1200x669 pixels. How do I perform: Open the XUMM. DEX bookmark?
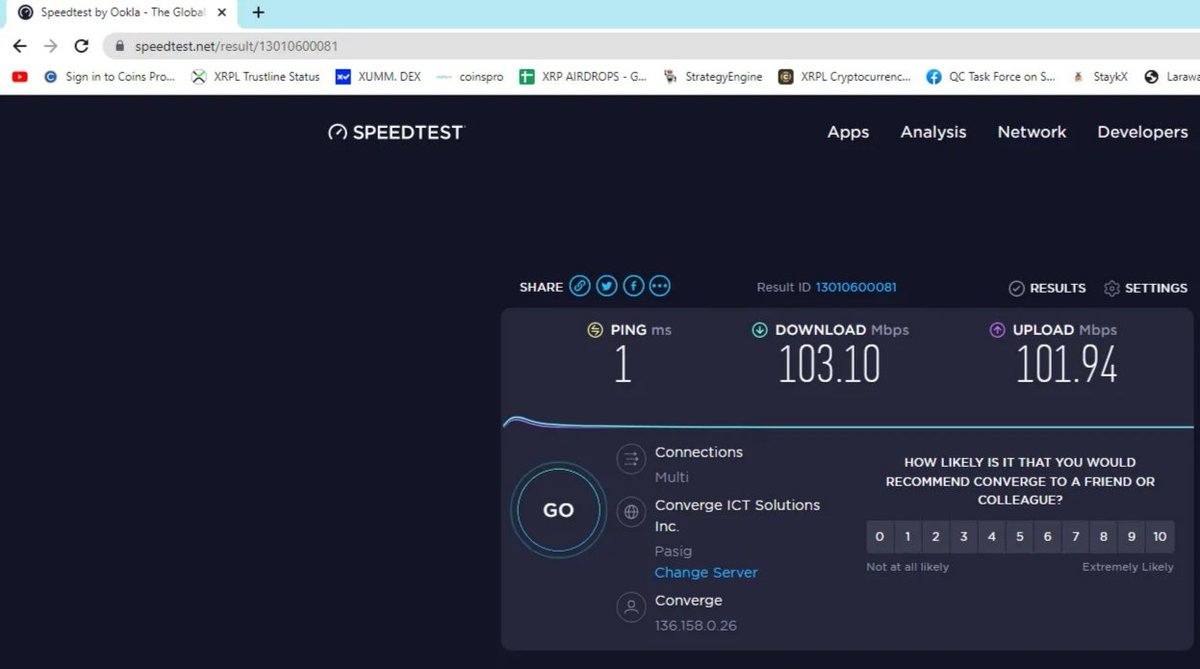[x=378, y=76]
